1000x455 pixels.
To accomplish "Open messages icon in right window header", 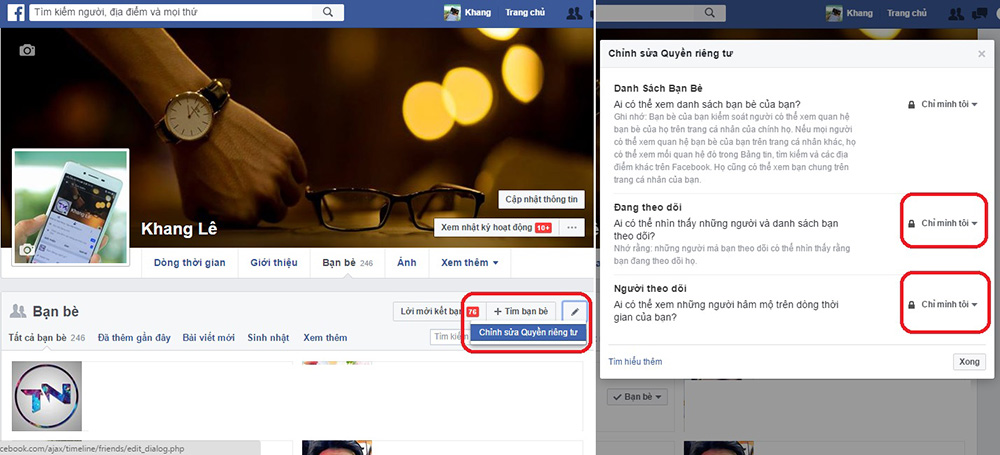I will coord(978,13).
